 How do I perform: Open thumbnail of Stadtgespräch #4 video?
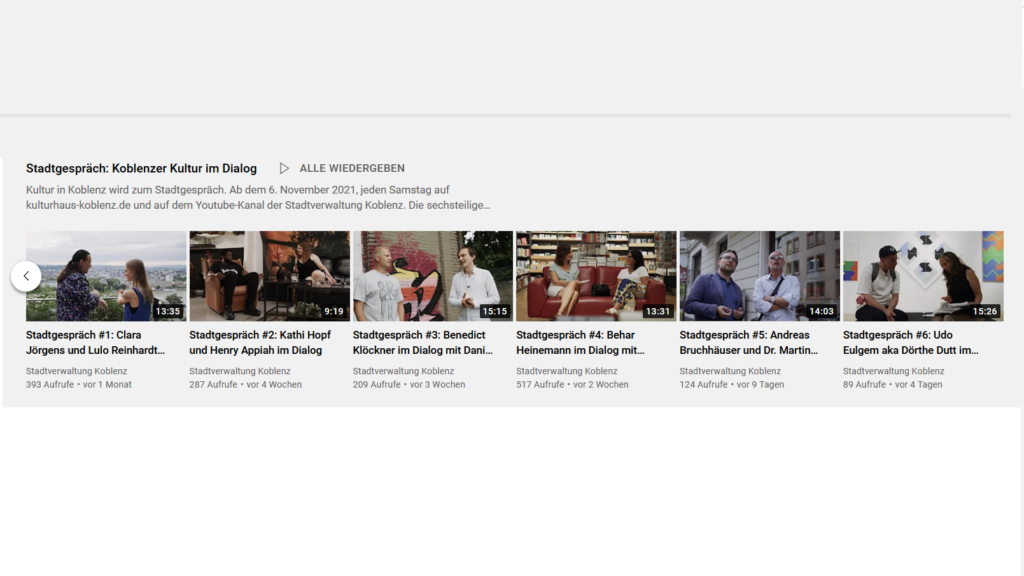(x=596, y=276)
